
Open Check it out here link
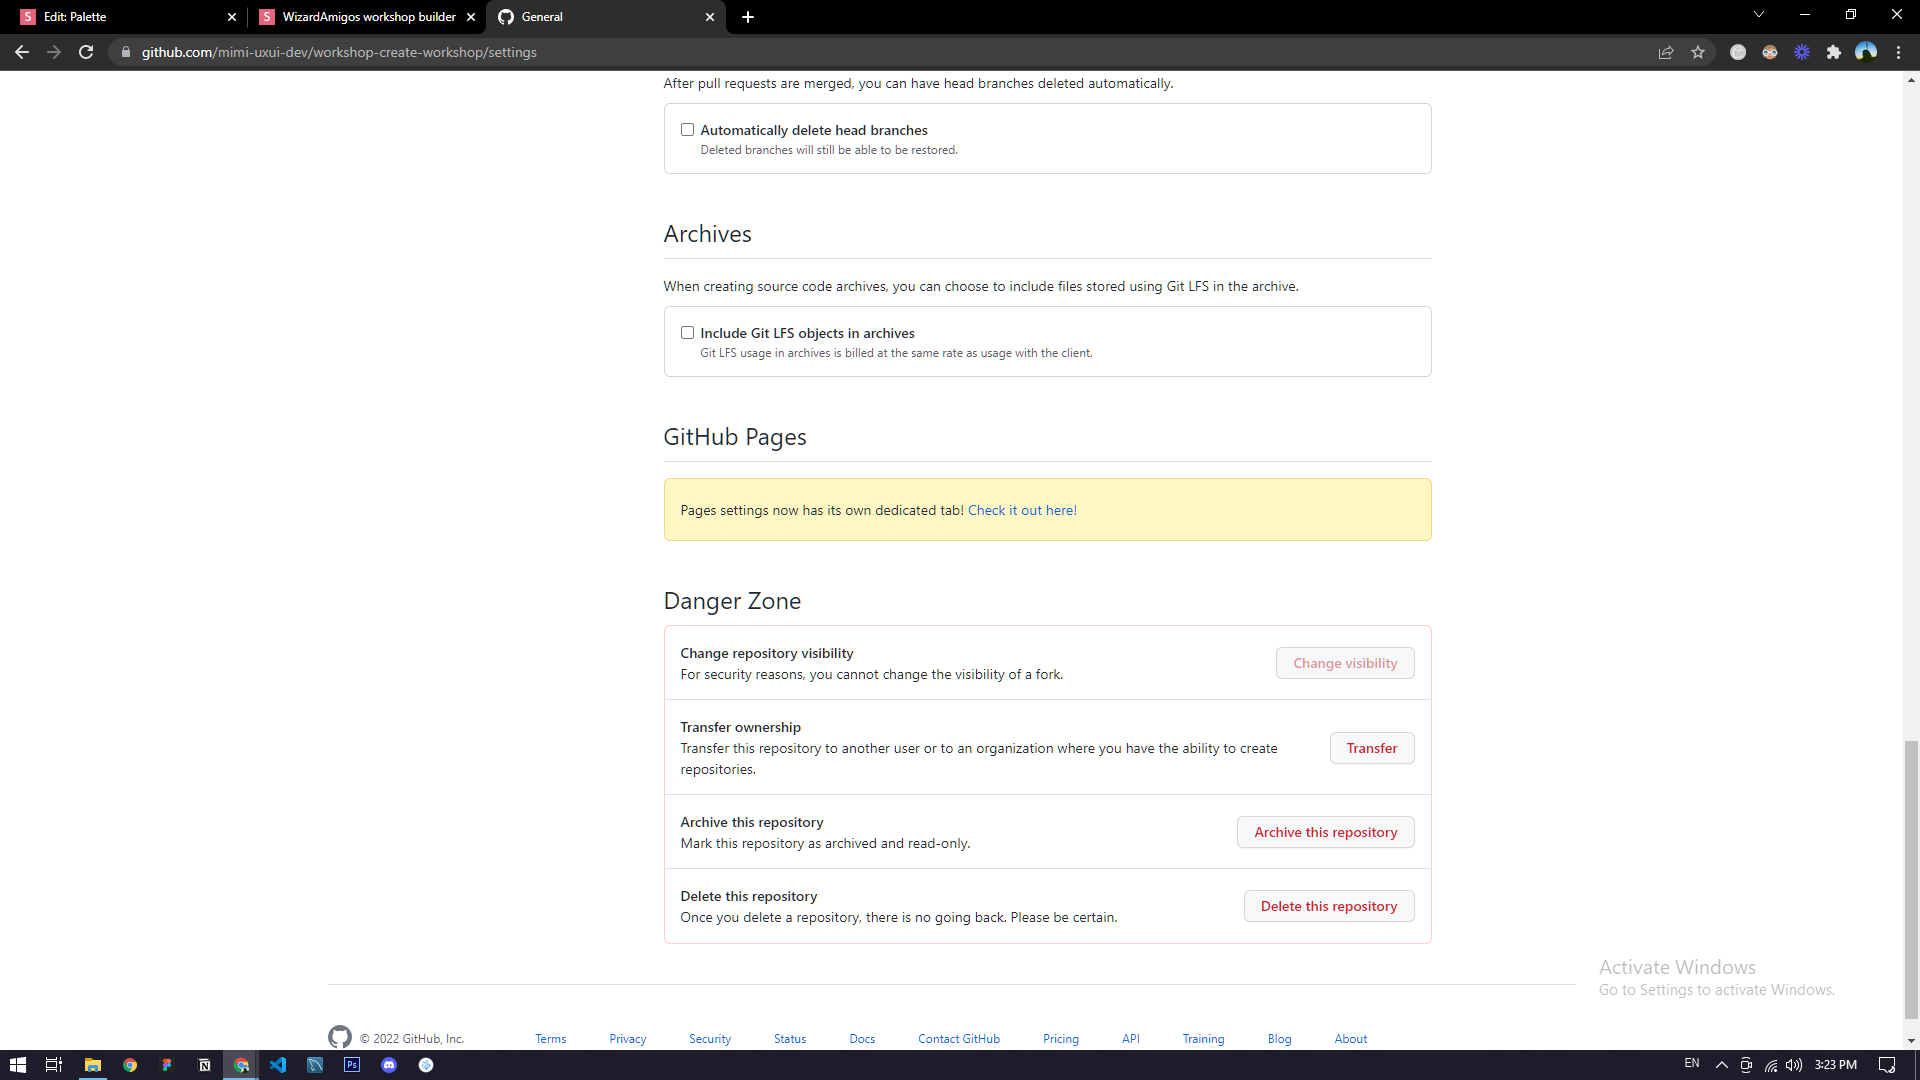1022,510
